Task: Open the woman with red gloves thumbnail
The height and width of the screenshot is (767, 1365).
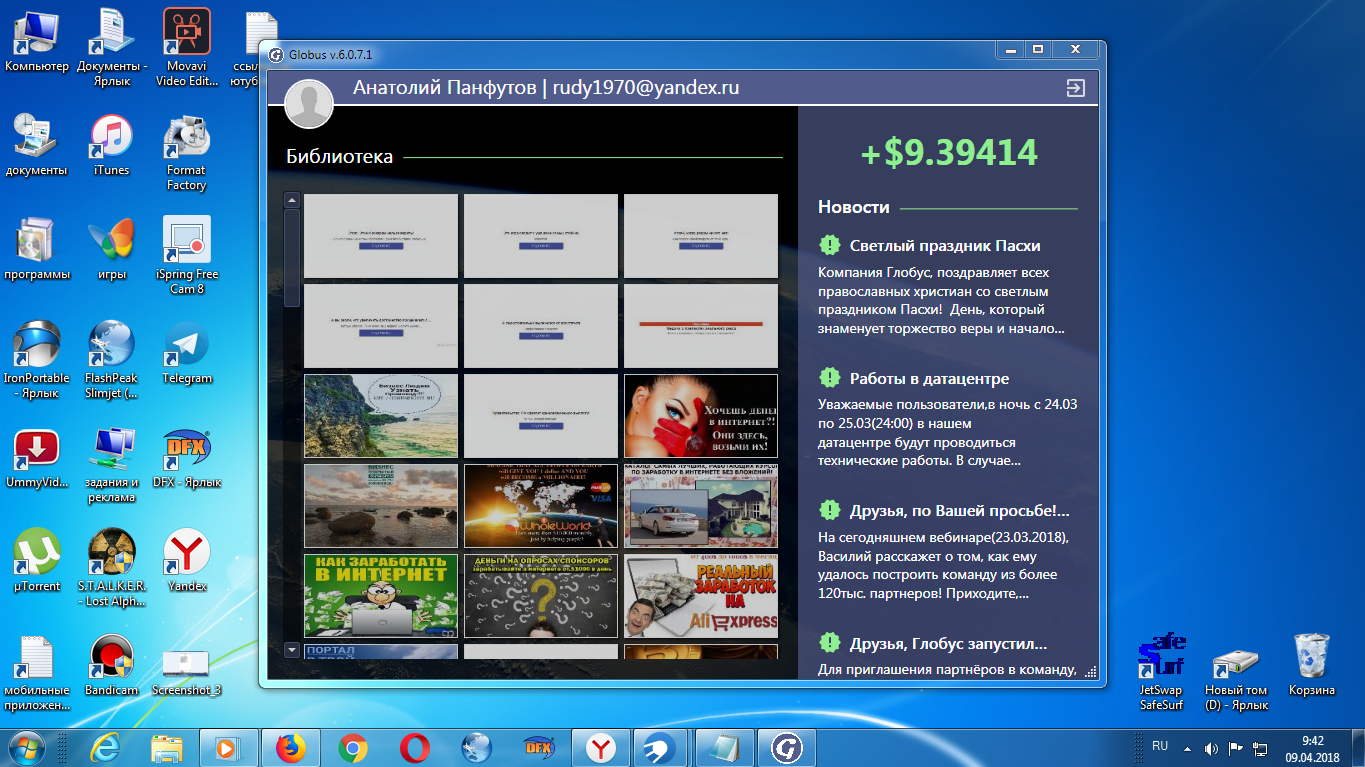Action: [x=700, y=416]
